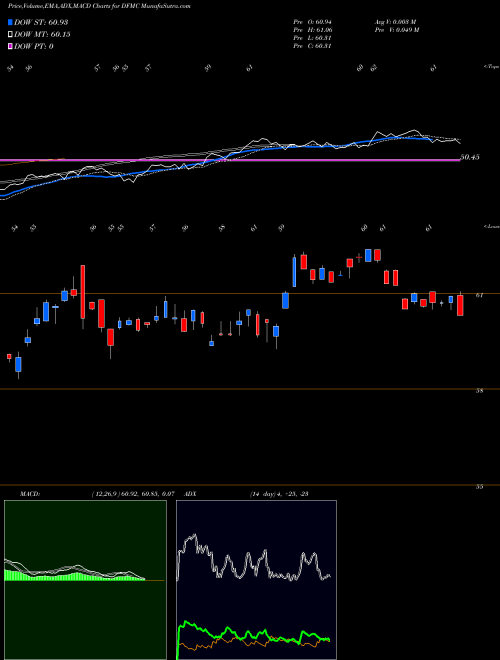Screen dimensions: 500x660
Task: Click the 50.45 magenta line label
Action: click(x=470, y=157)
